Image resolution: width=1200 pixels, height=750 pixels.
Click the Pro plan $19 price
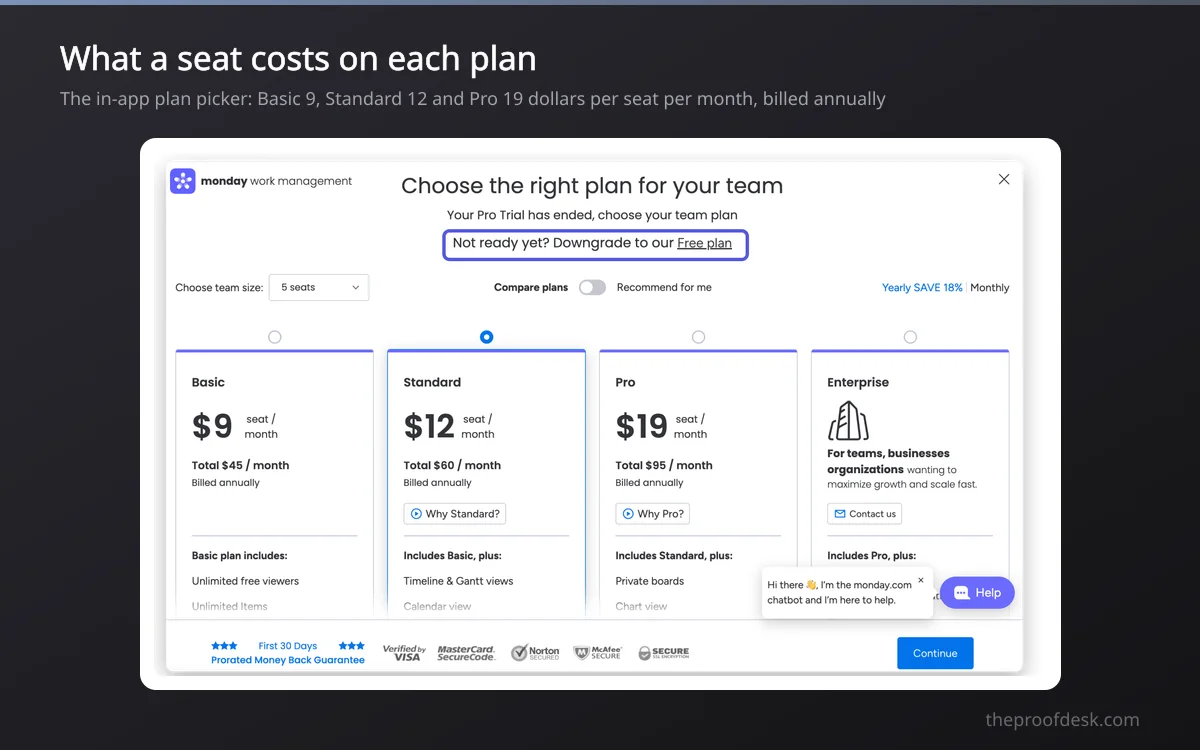[641, 427]
